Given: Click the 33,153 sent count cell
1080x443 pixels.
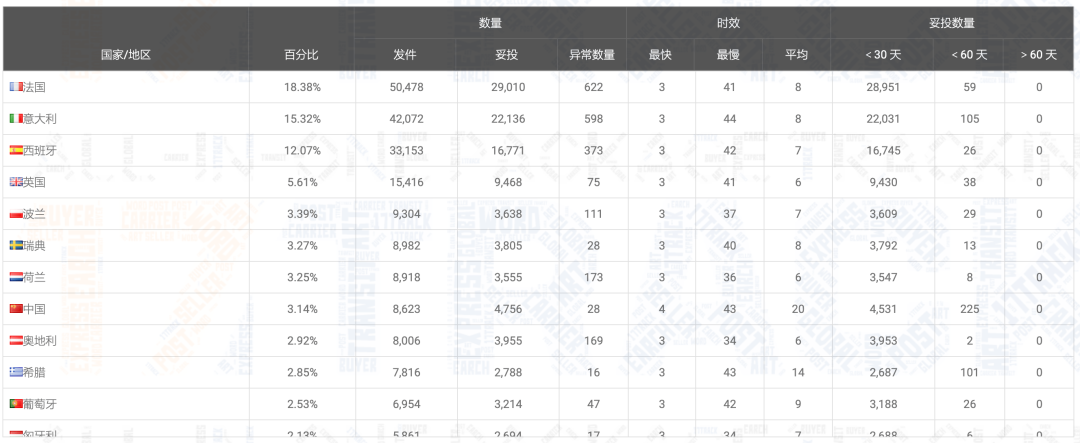Looking at the screenshot, I should pyautogui.click(x=406, y=151).
